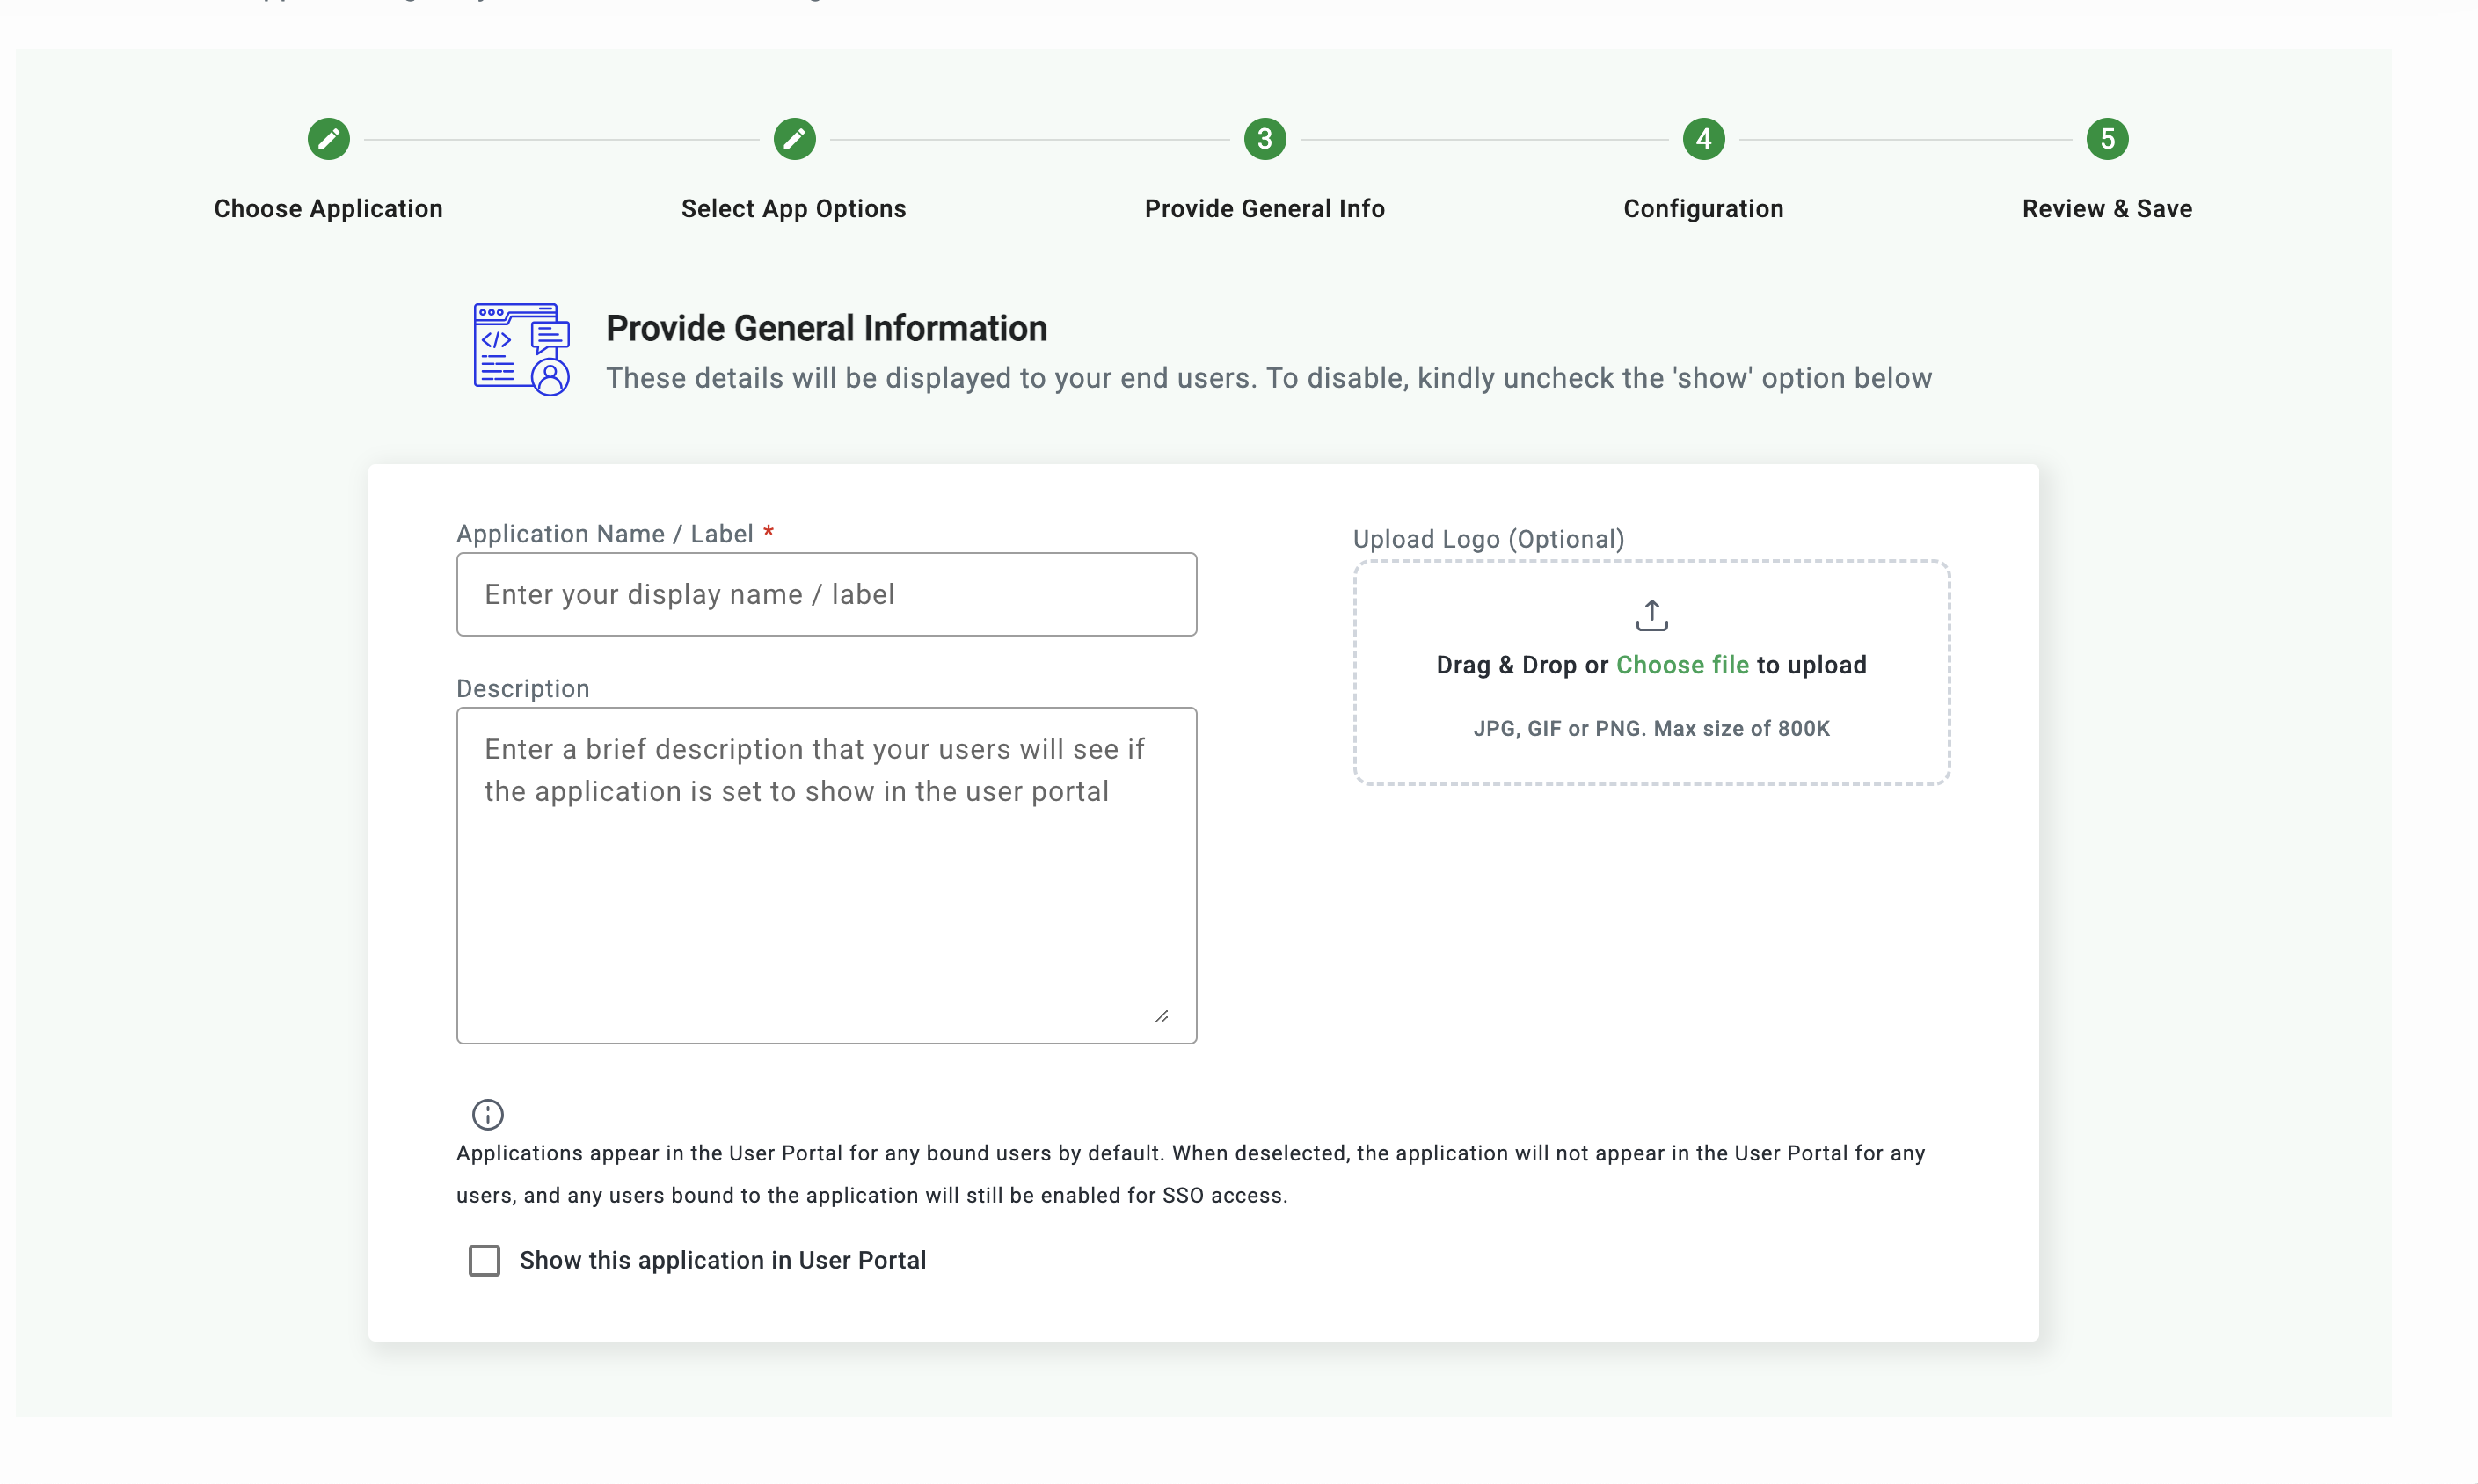Screen dimensions: 2478x1484
Task: Click step 5 Review & Save circle
Action: point(2106,139)
